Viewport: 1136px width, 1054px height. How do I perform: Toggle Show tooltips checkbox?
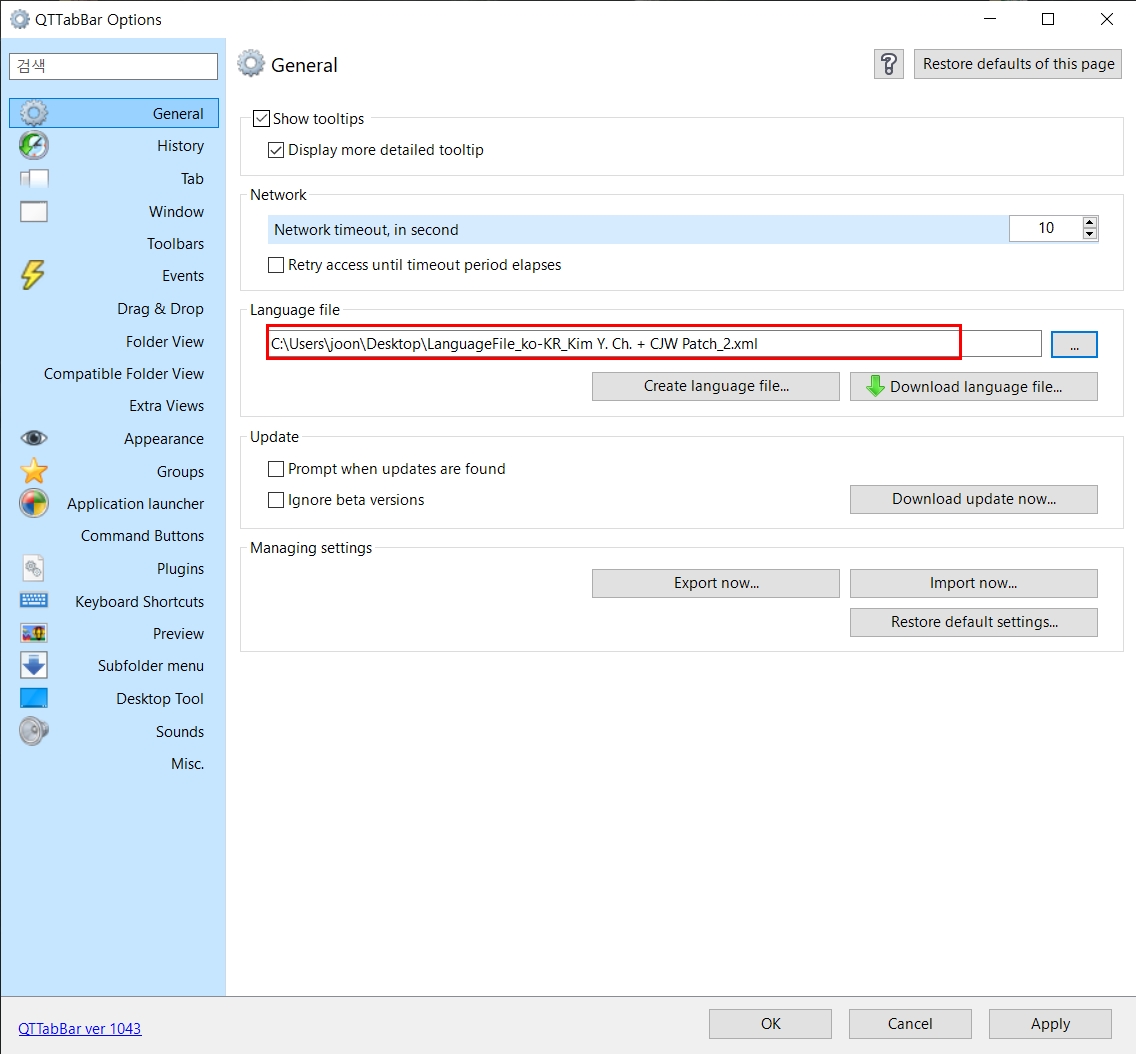(262, 119)
